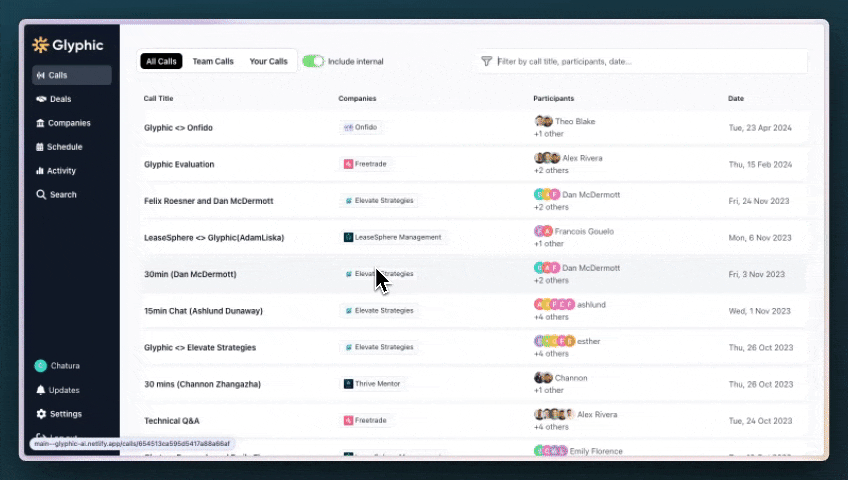Click the Settings gear icon

click(x=41, y=414)
